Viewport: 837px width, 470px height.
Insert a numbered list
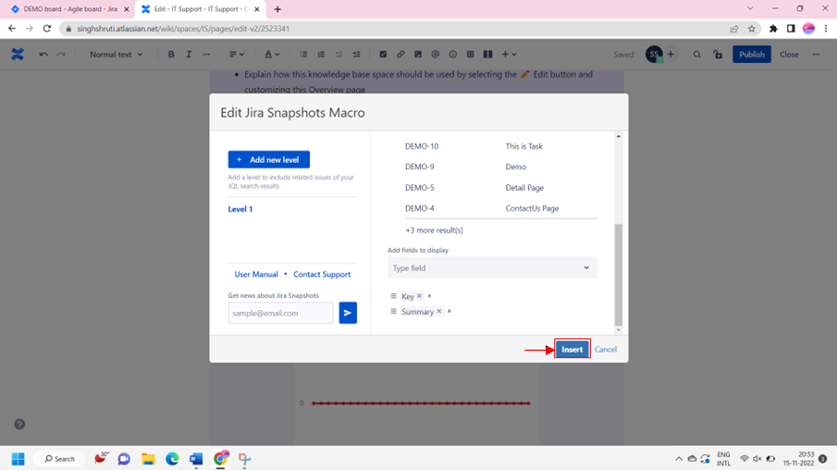(x=321, y=54)
